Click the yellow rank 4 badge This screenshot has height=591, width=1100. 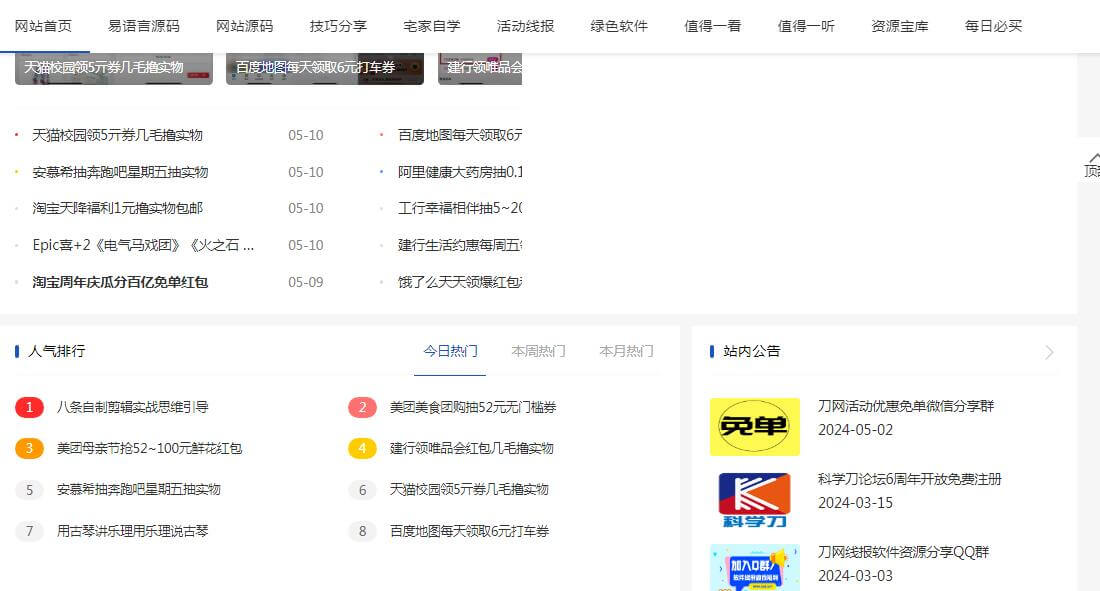tap(363, 448)
